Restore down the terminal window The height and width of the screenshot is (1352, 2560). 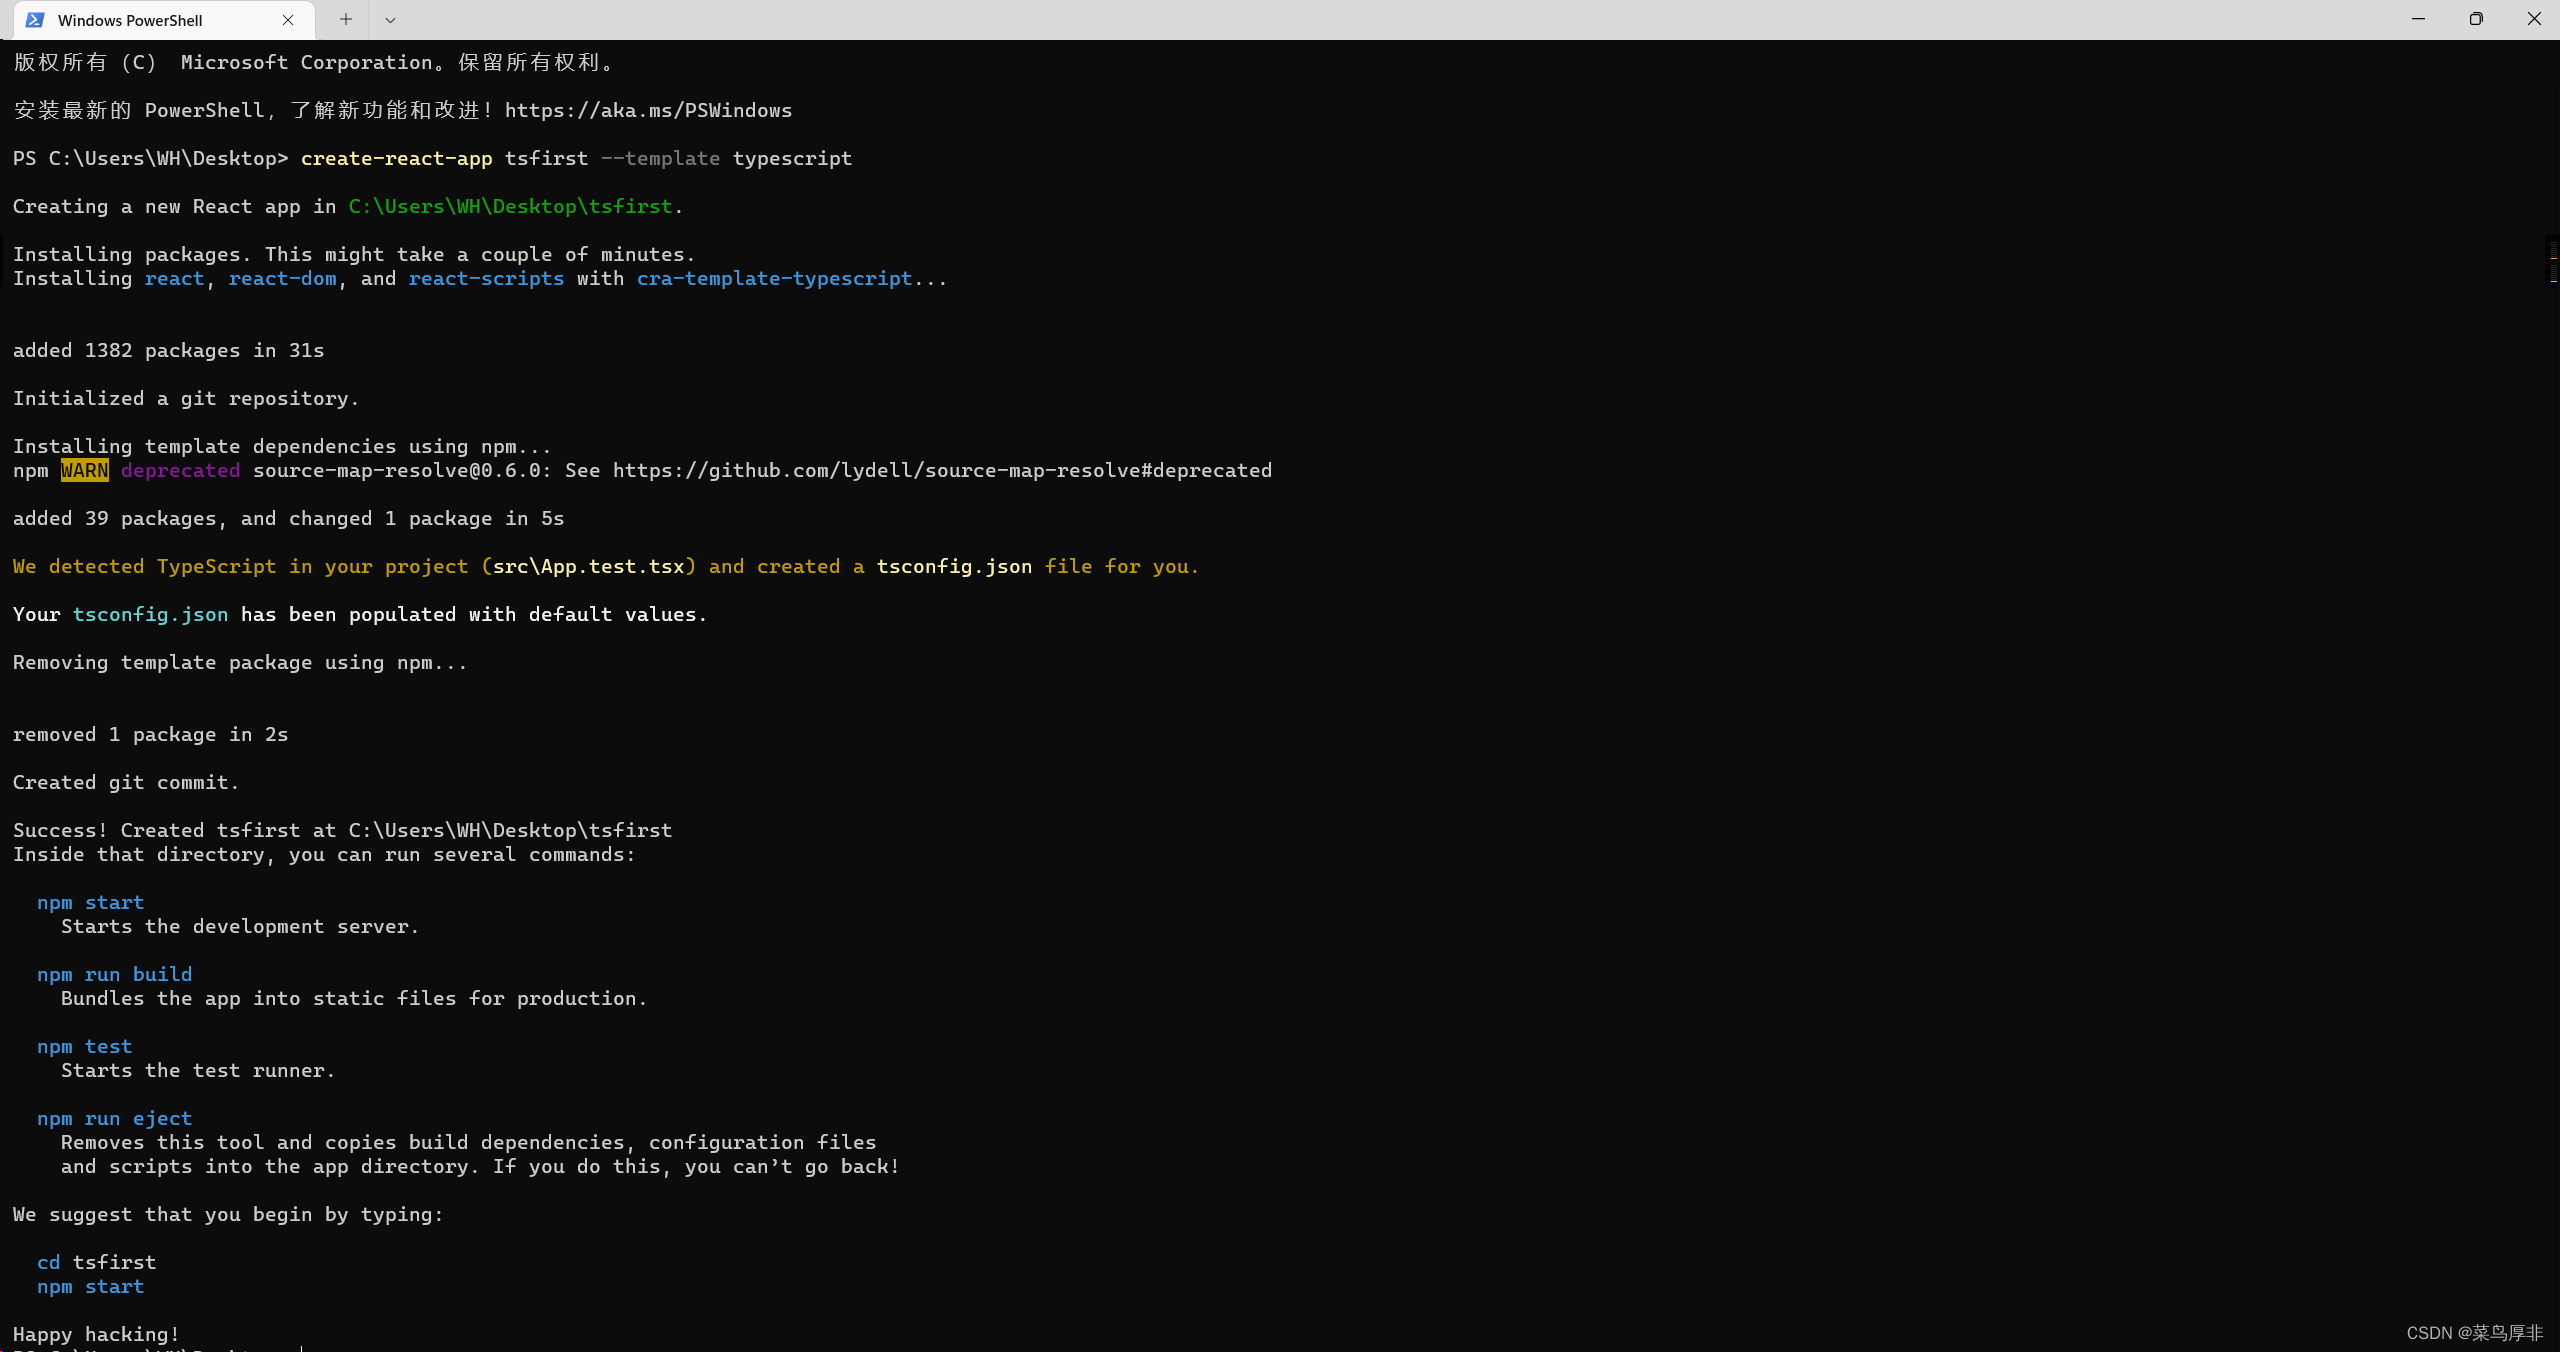[x=2476, y=19]
